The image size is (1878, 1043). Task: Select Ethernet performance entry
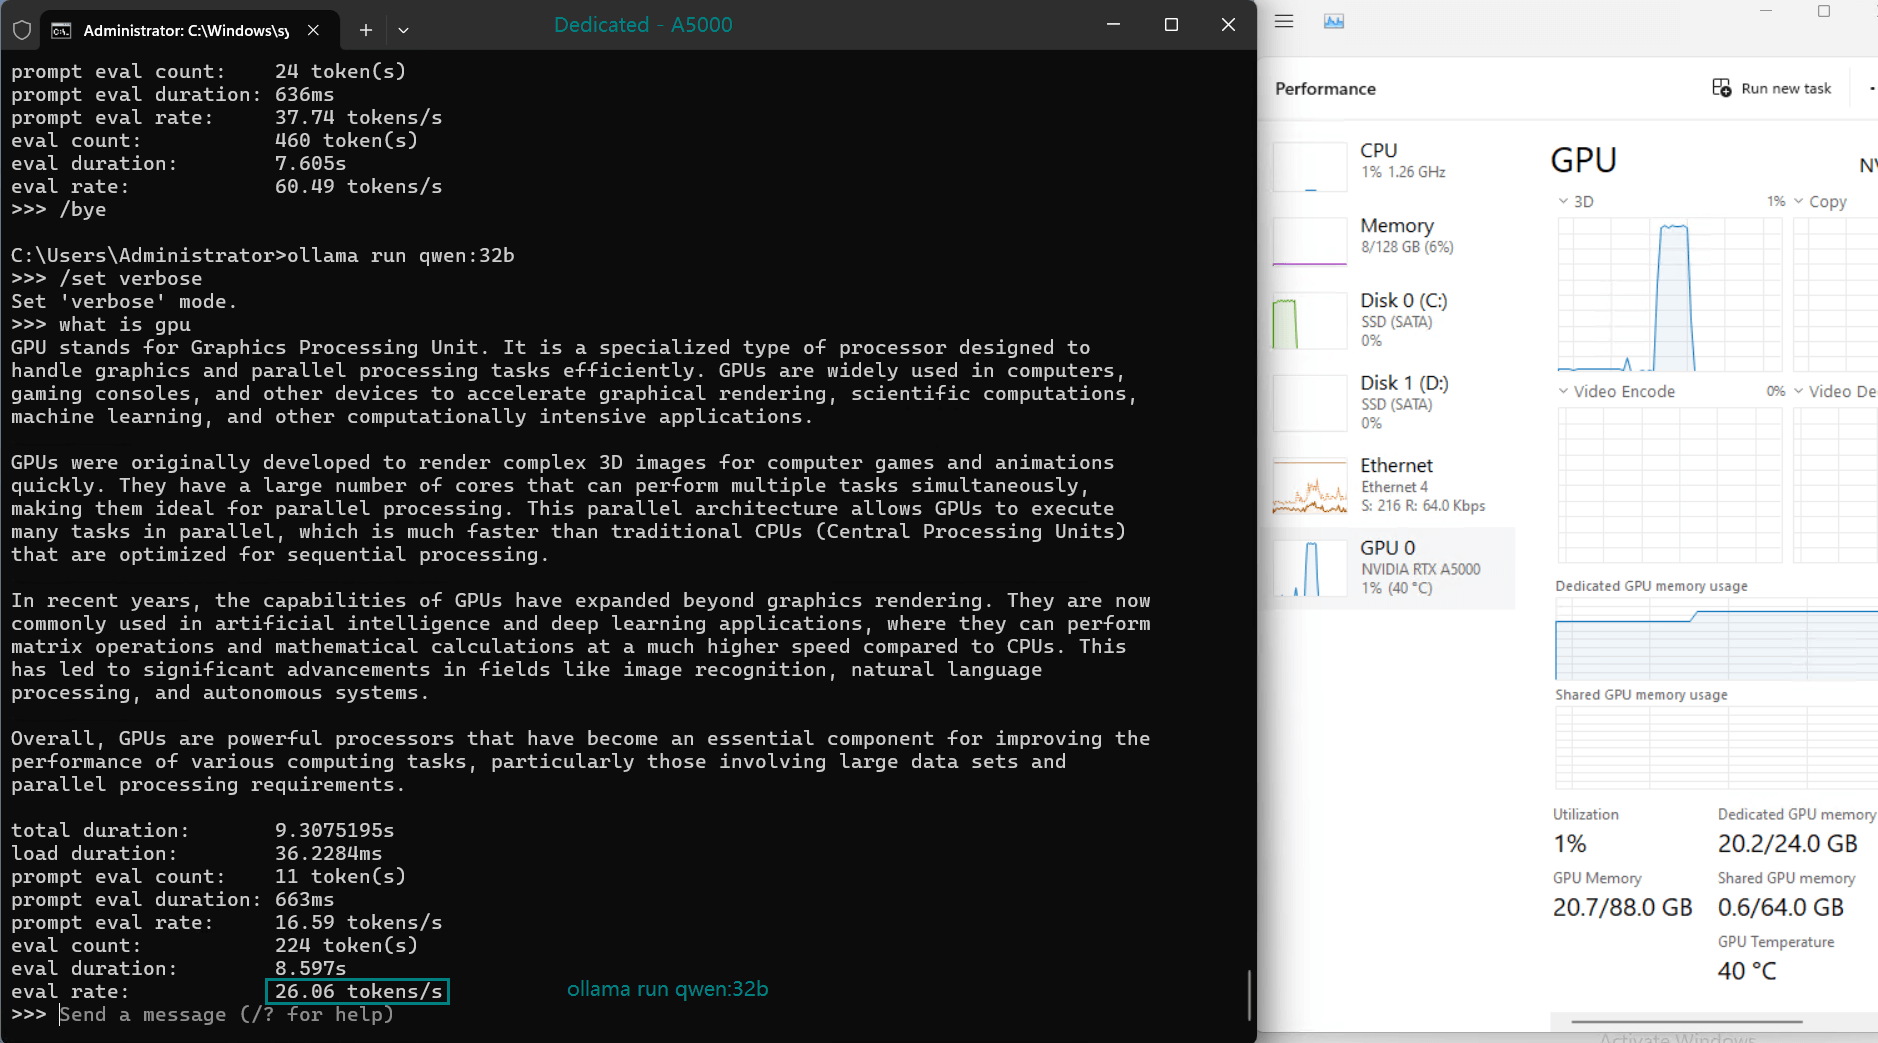tap(1392, 484)
